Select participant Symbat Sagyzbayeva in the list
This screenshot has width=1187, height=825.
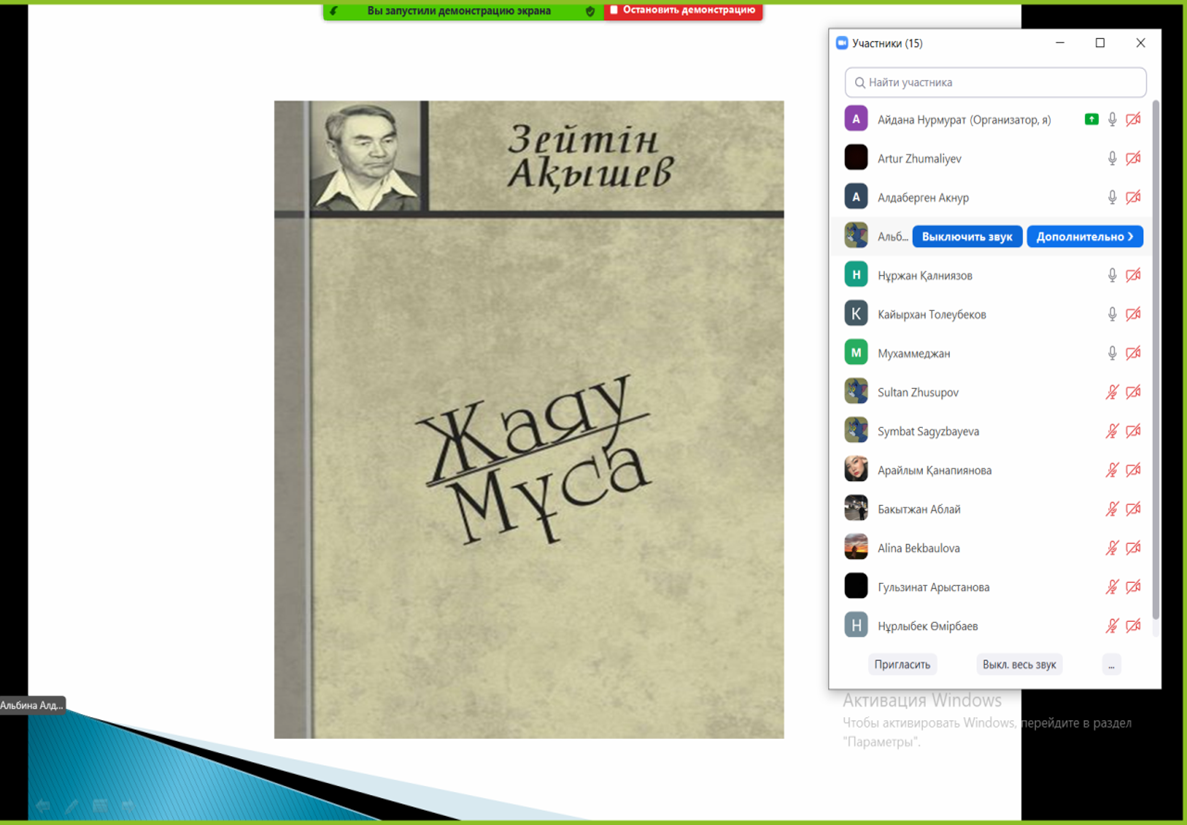tap(928, 431)
